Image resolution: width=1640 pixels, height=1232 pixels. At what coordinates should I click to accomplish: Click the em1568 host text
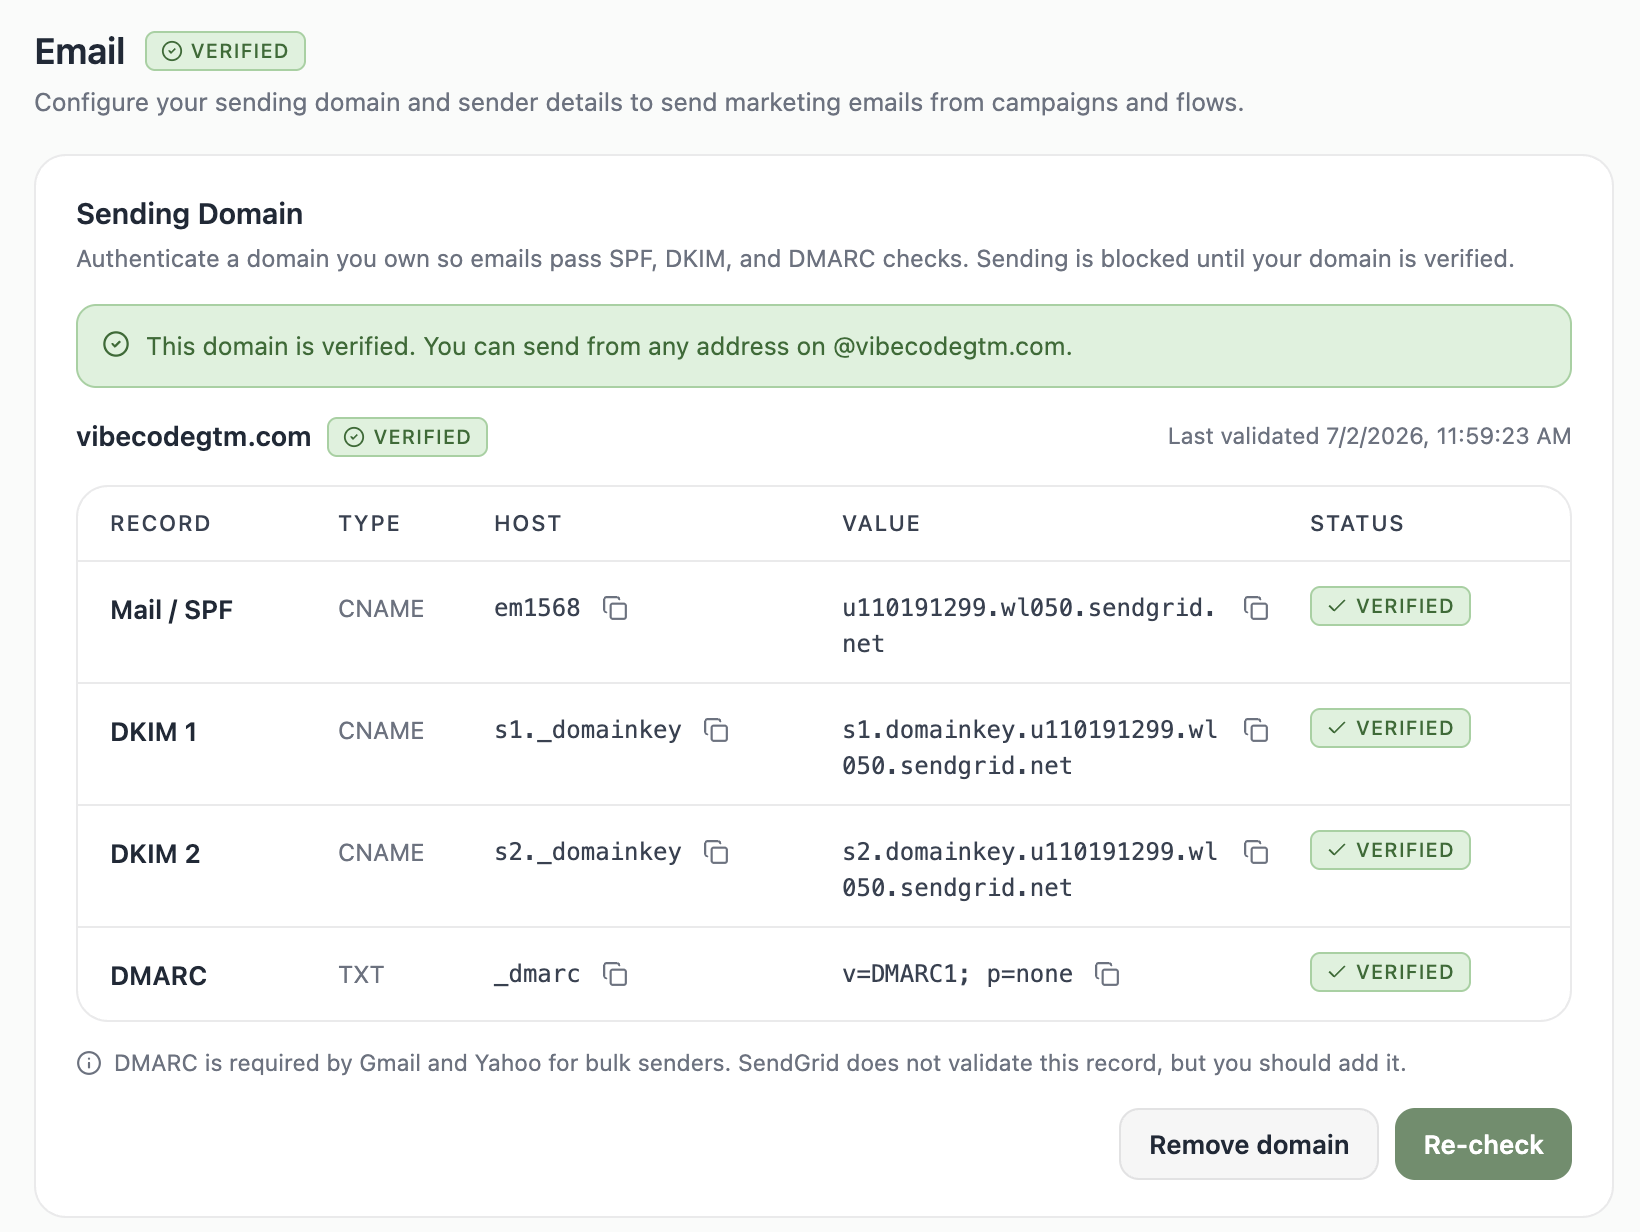[x=537, y=608]
